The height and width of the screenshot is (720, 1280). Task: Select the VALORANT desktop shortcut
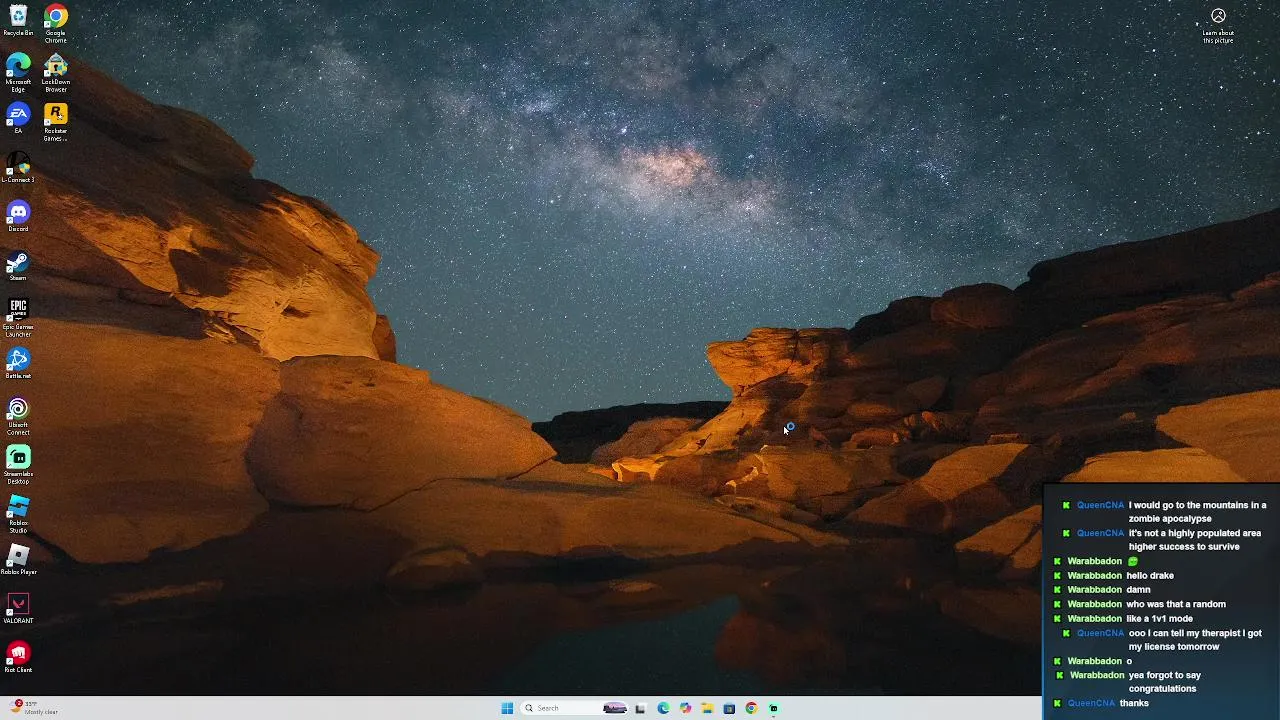pos(18,608)
